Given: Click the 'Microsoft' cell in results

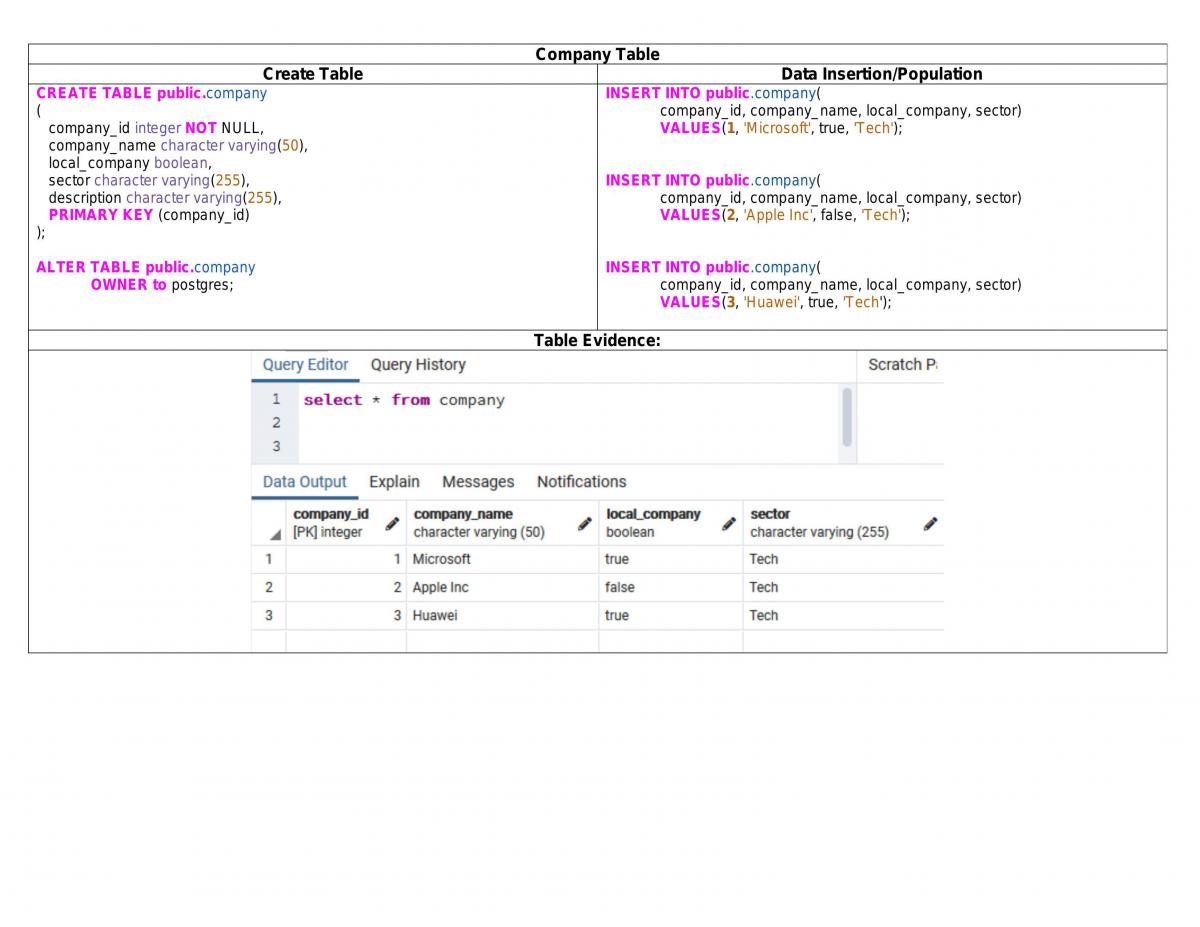Looking at the screenshot, I should [x=502, y=559].
